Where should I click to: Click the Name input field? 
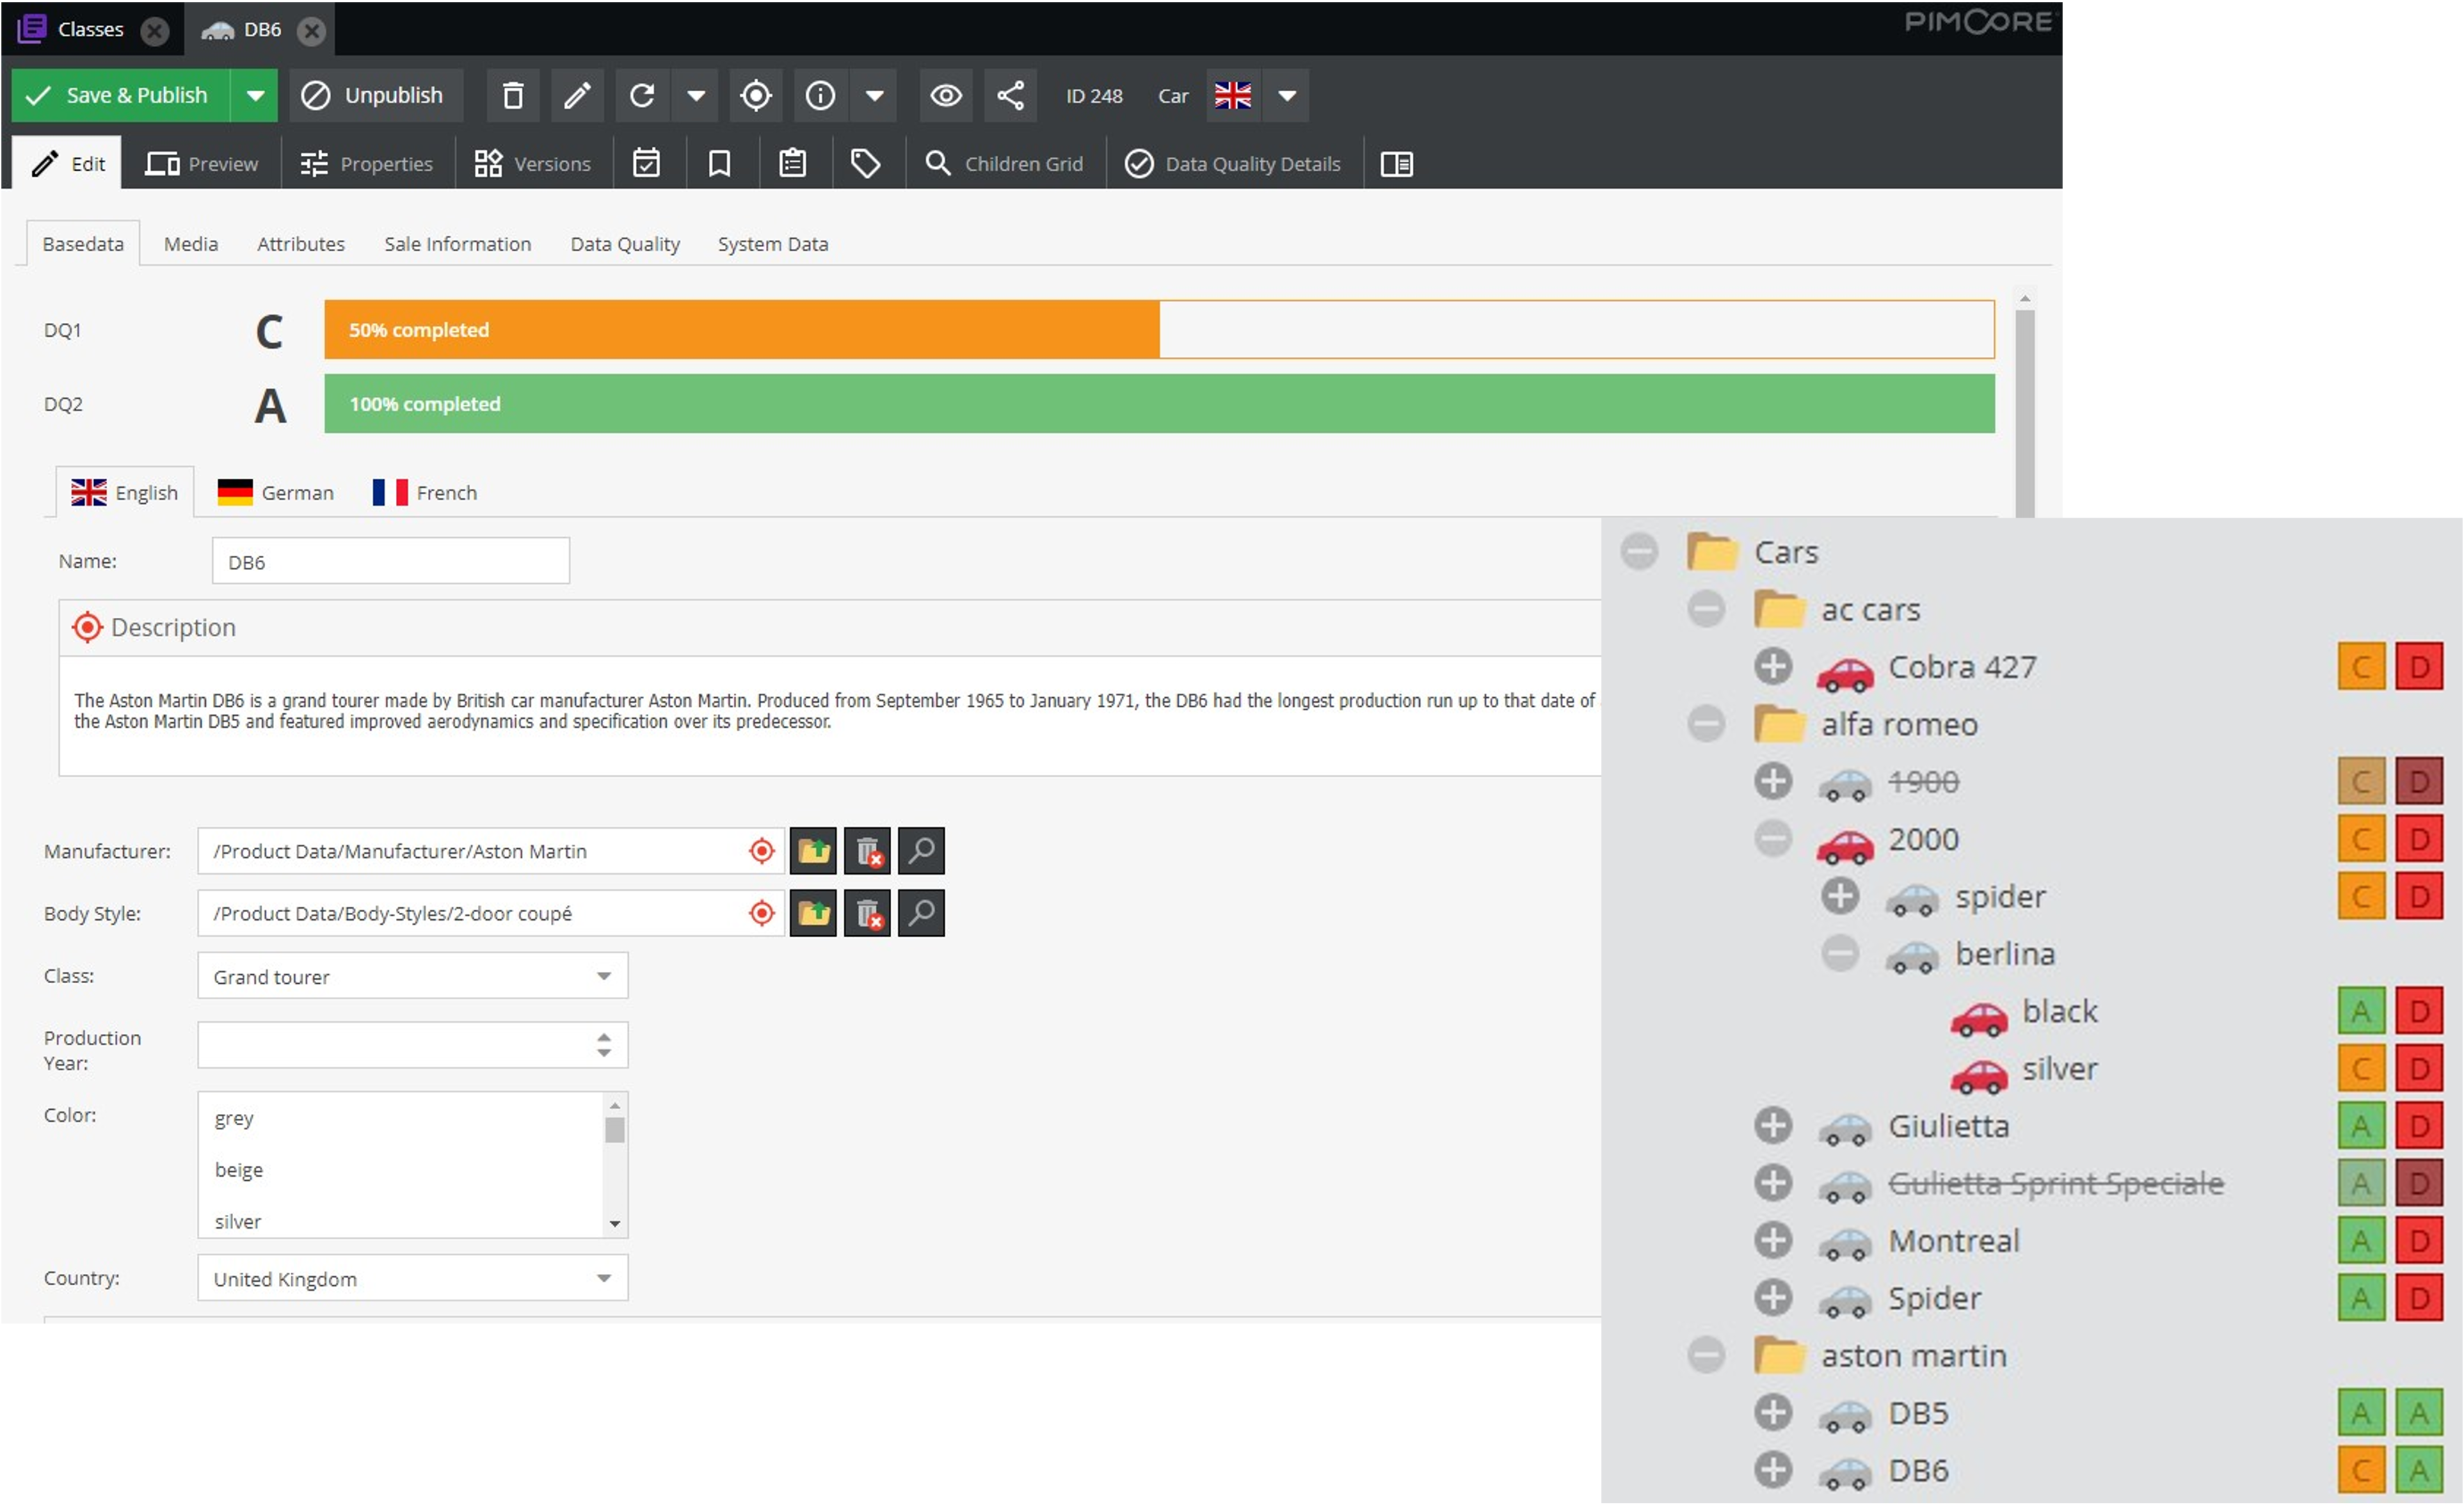point(391,561)
